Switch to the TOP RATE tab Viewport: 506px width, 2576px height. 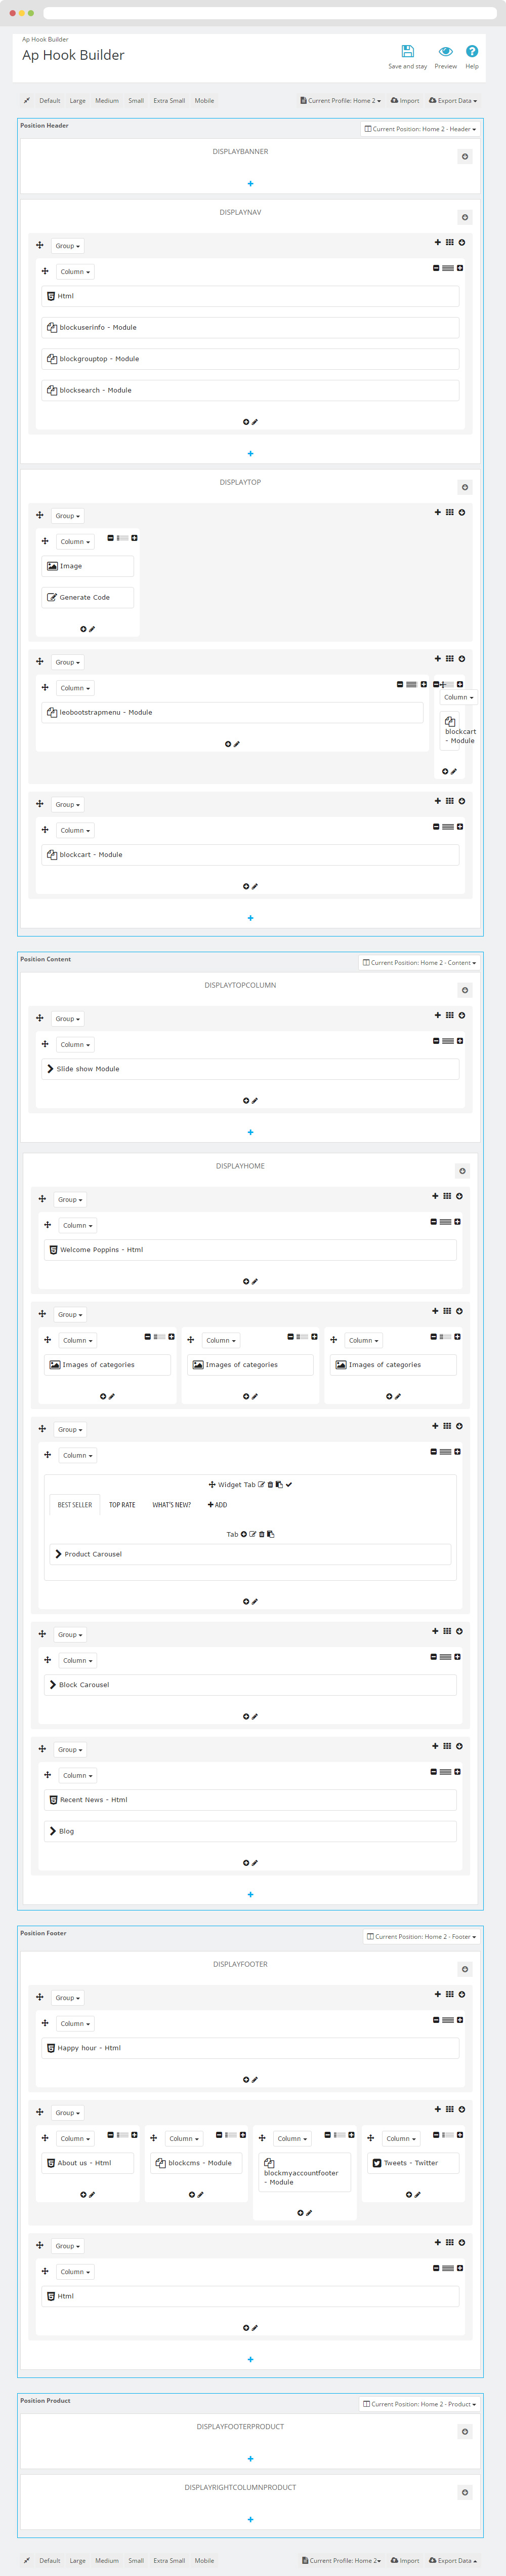point(122,1504)
